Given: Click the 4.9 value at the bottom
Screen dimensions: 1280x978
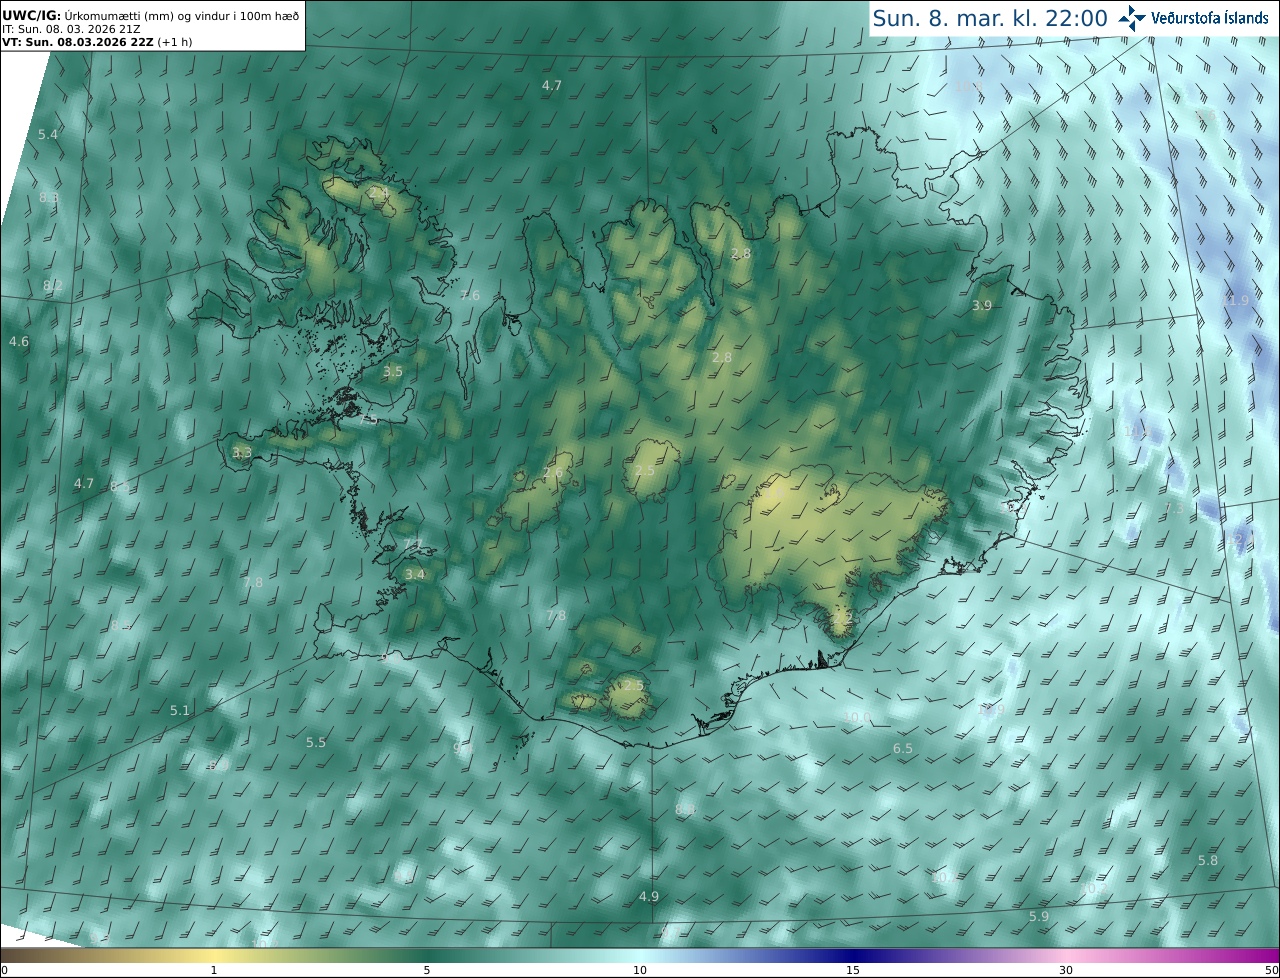Looking at the screenshot, I should tap(649, 897).
